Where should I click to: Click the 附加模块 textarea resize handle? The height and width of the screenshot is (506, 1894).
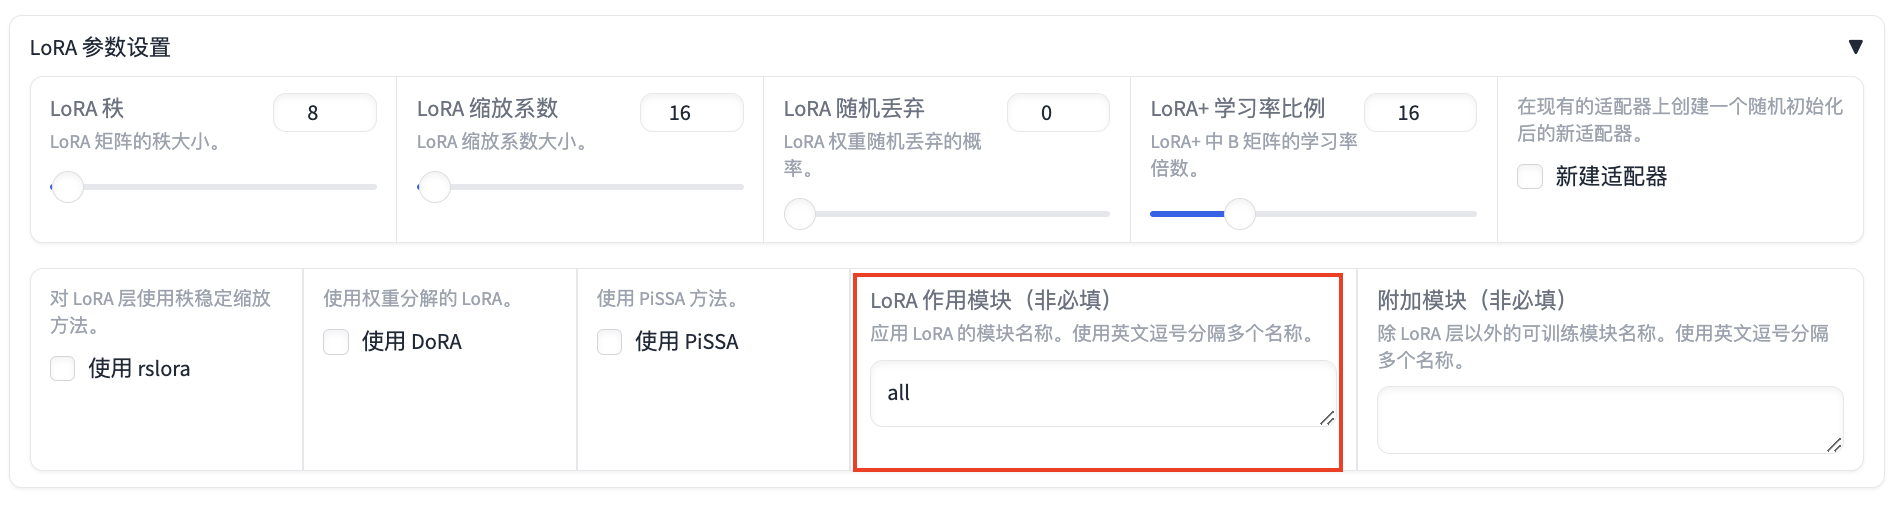click(x=1834, y=445)
